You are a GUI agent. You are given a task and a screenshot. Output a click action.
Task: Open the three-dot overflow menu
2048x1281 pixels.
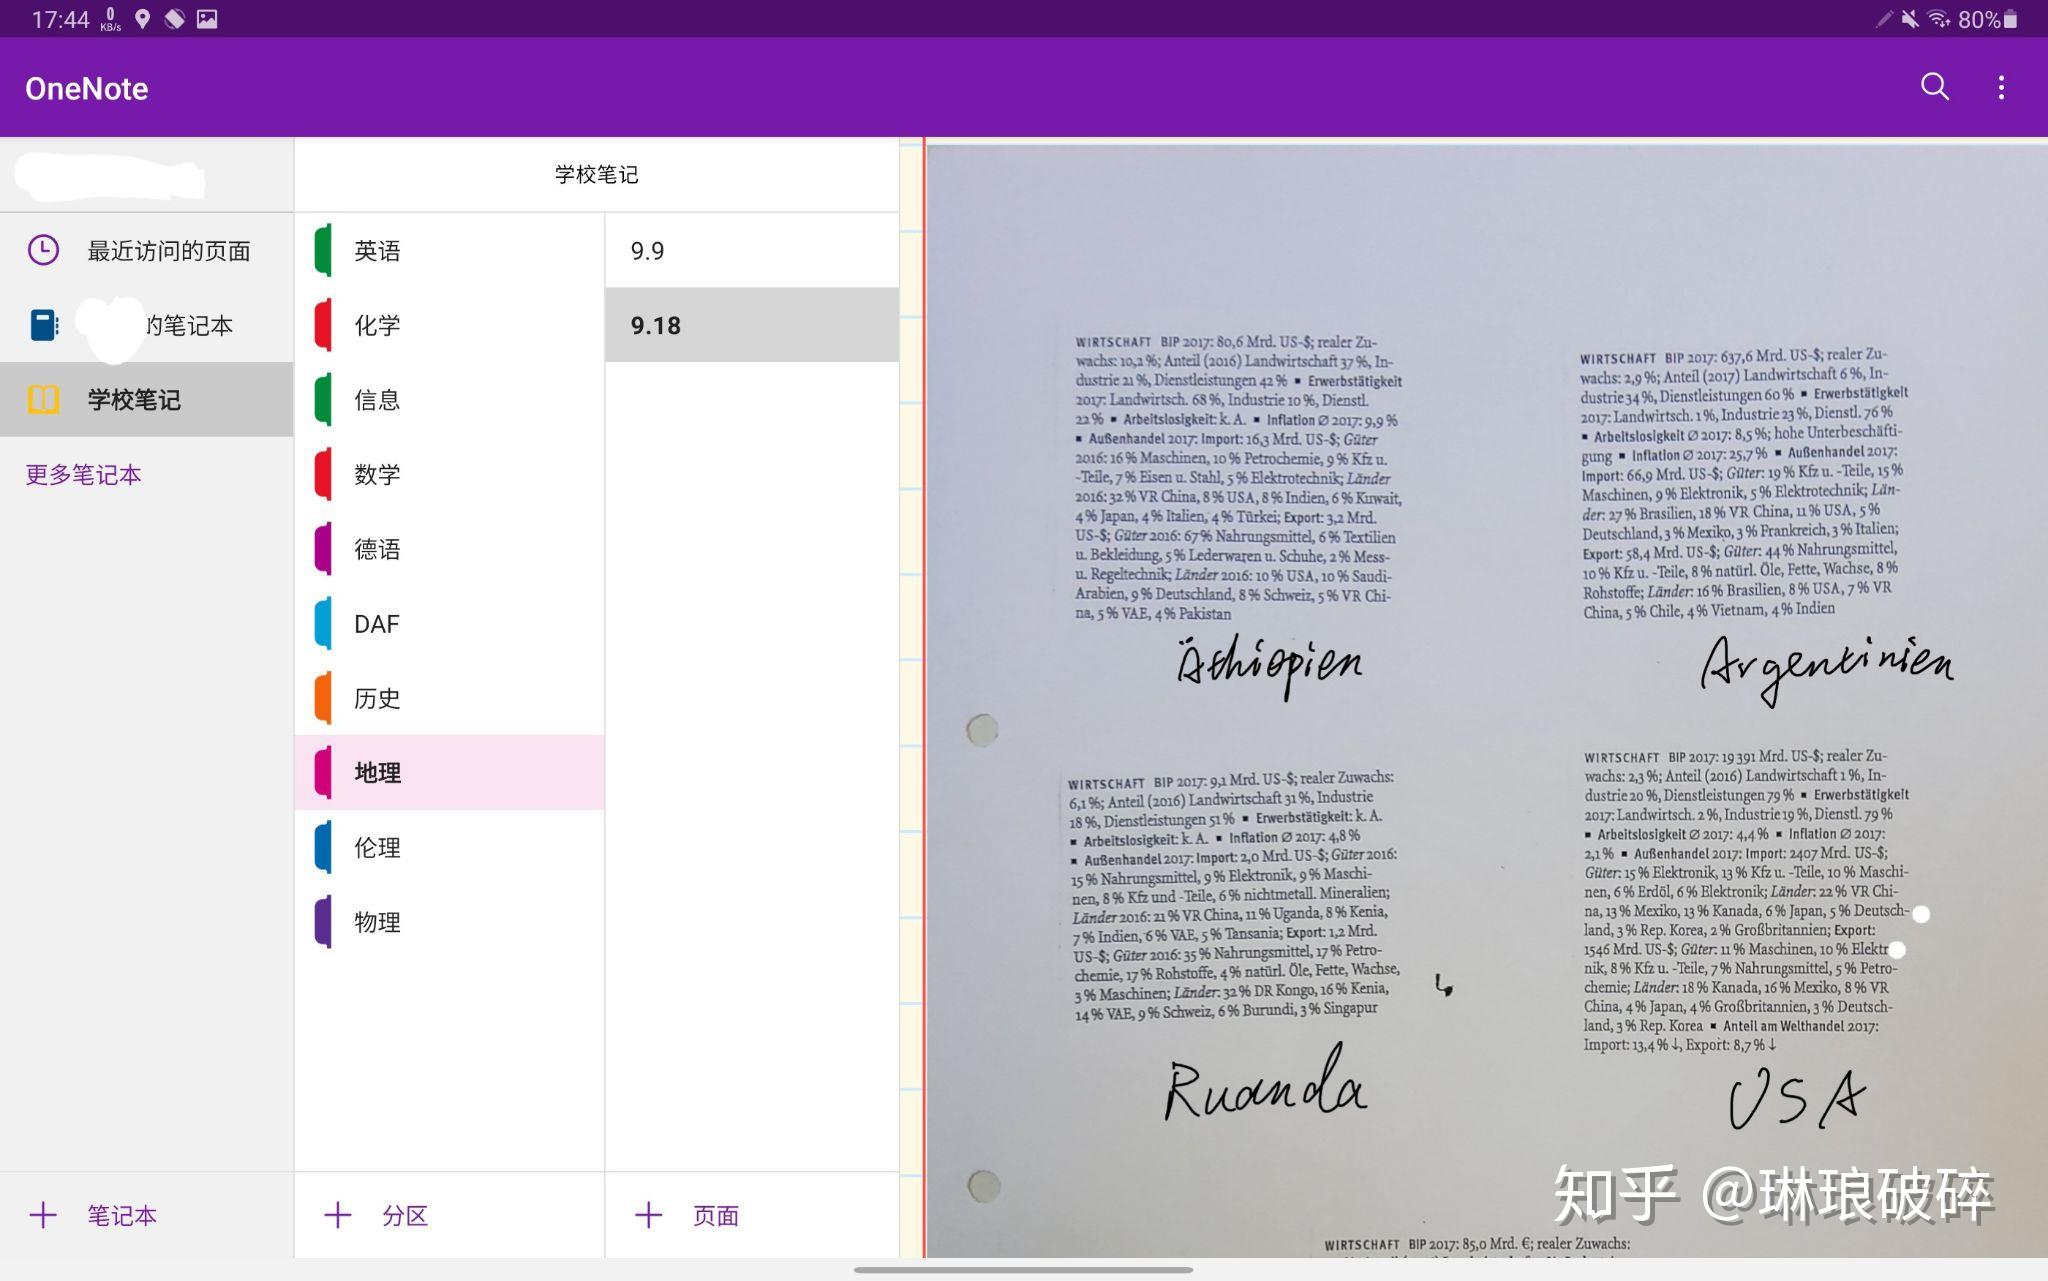point(2000,87)
